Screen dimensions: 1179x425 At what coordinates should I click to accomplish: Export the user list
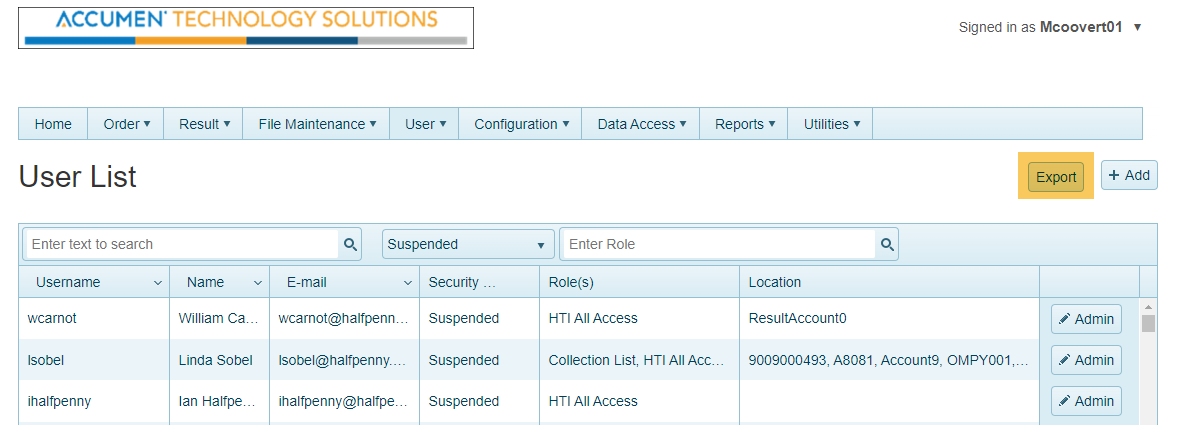point(1056,177)
